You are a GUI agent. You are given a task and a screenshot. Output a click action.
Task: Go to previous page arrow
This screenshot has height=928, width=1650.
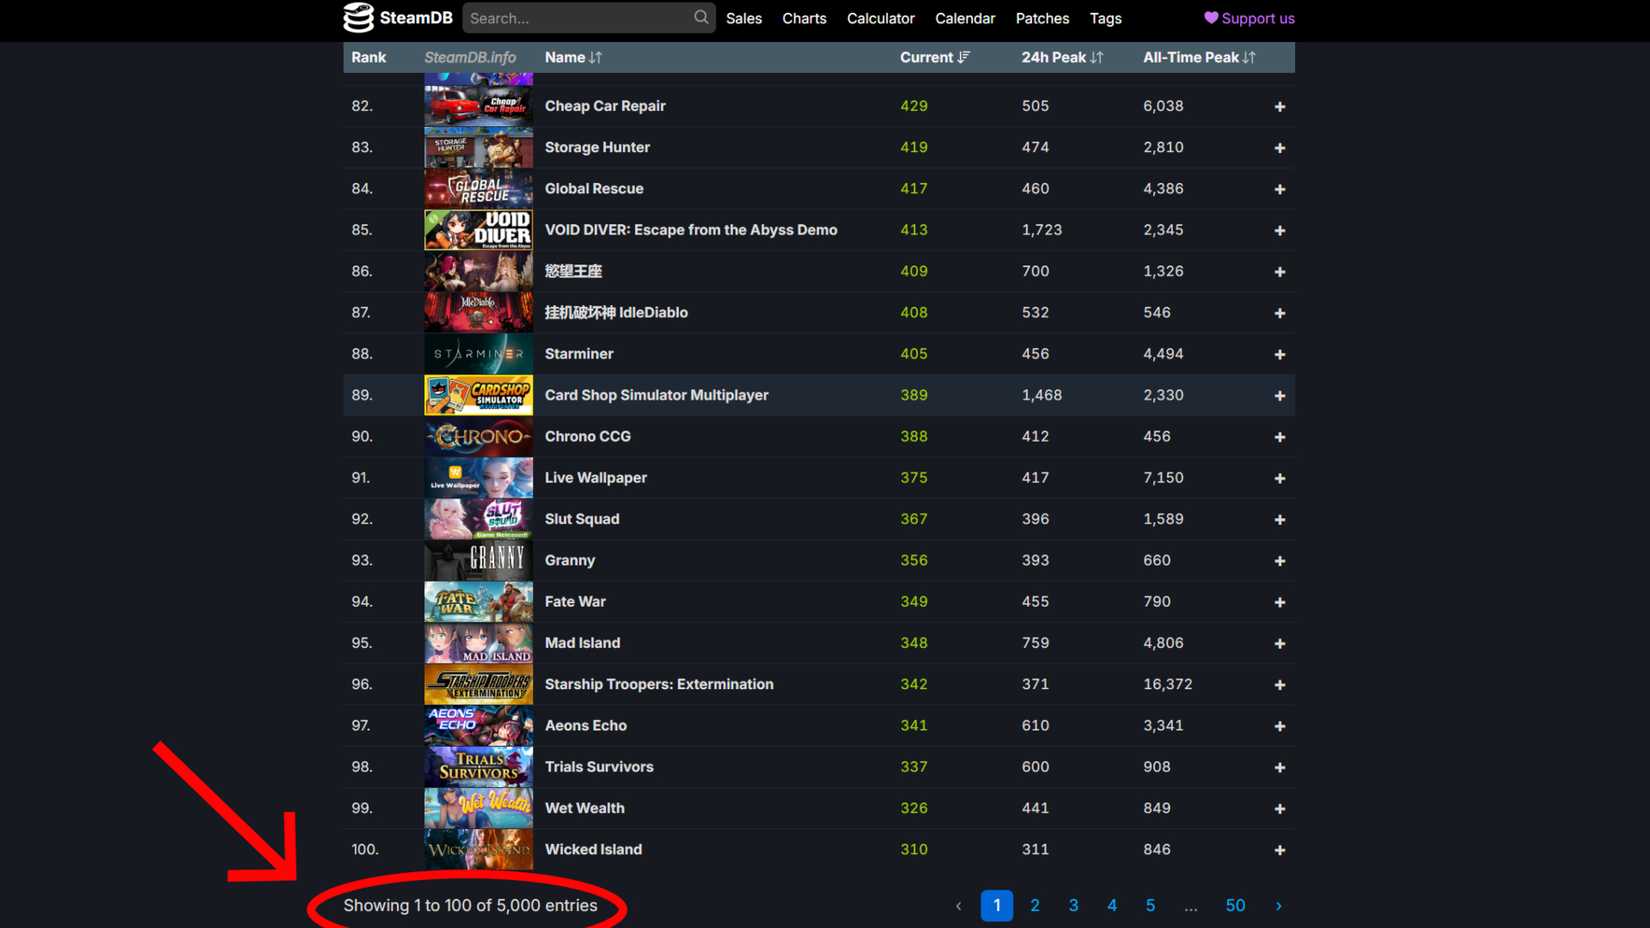coord(958,906)
